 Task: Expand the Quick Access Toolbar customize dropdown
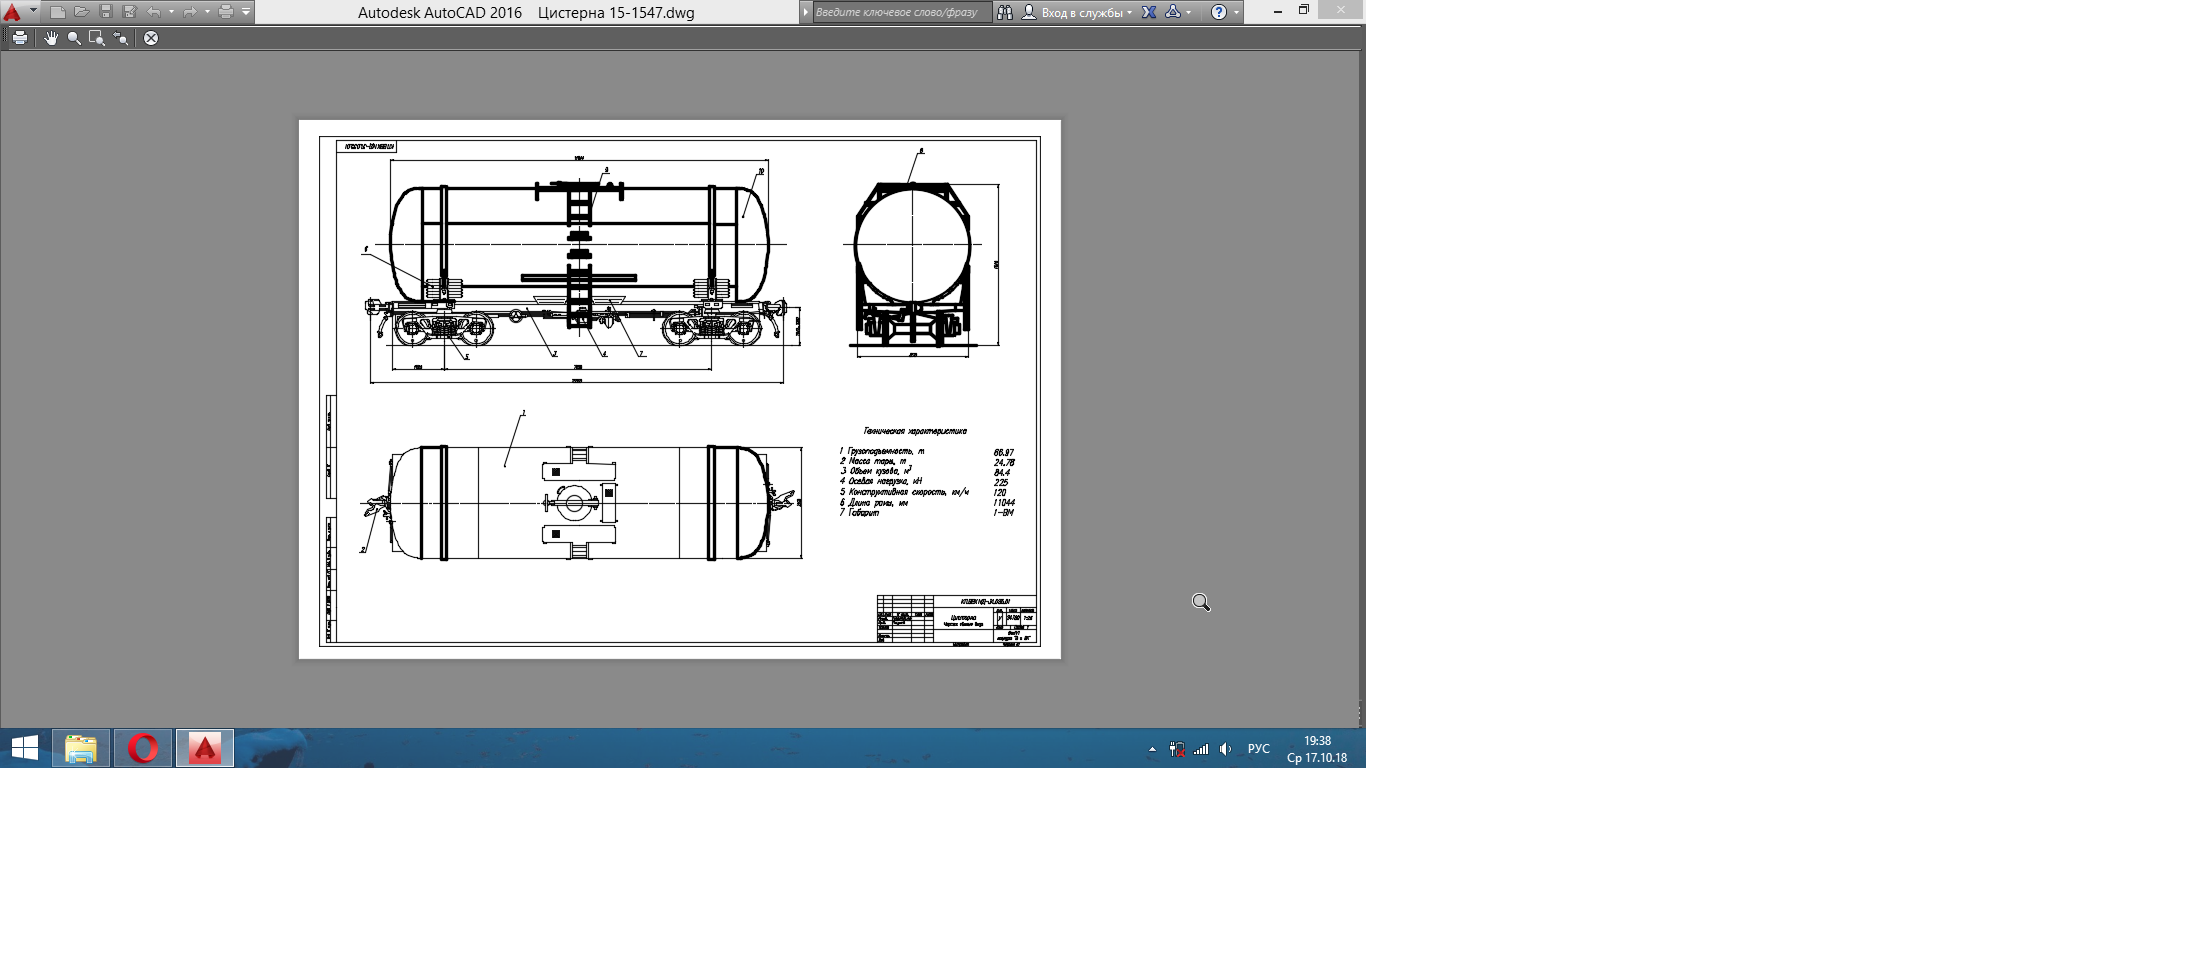[x=246, y=13]
